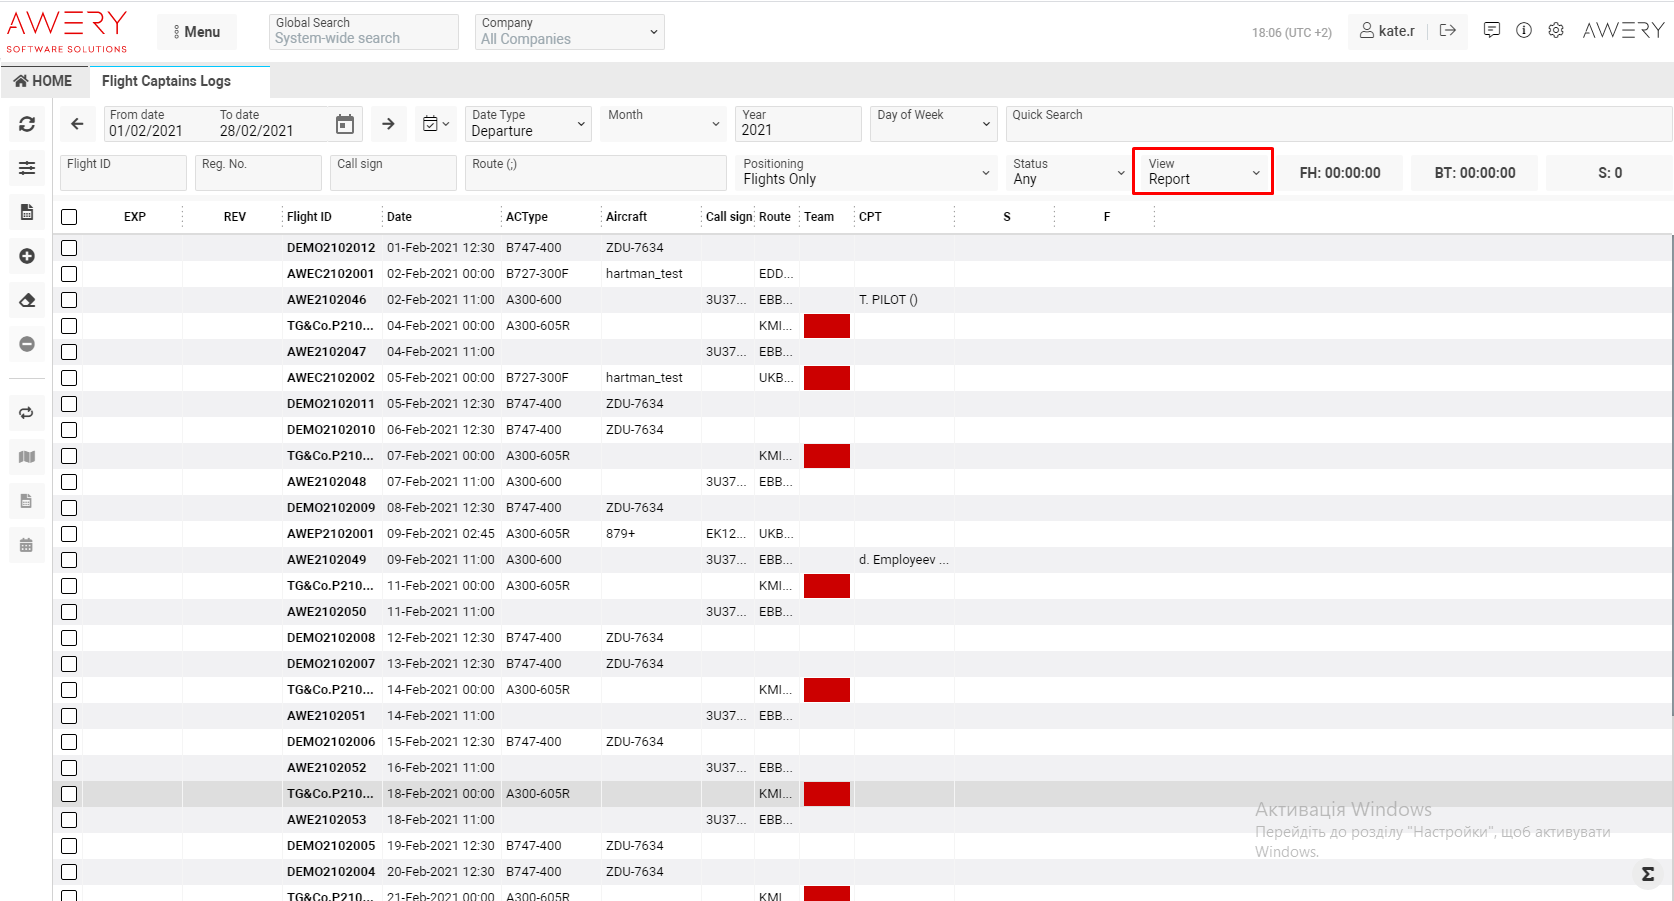Open the main Menu button

pos(197,32)
